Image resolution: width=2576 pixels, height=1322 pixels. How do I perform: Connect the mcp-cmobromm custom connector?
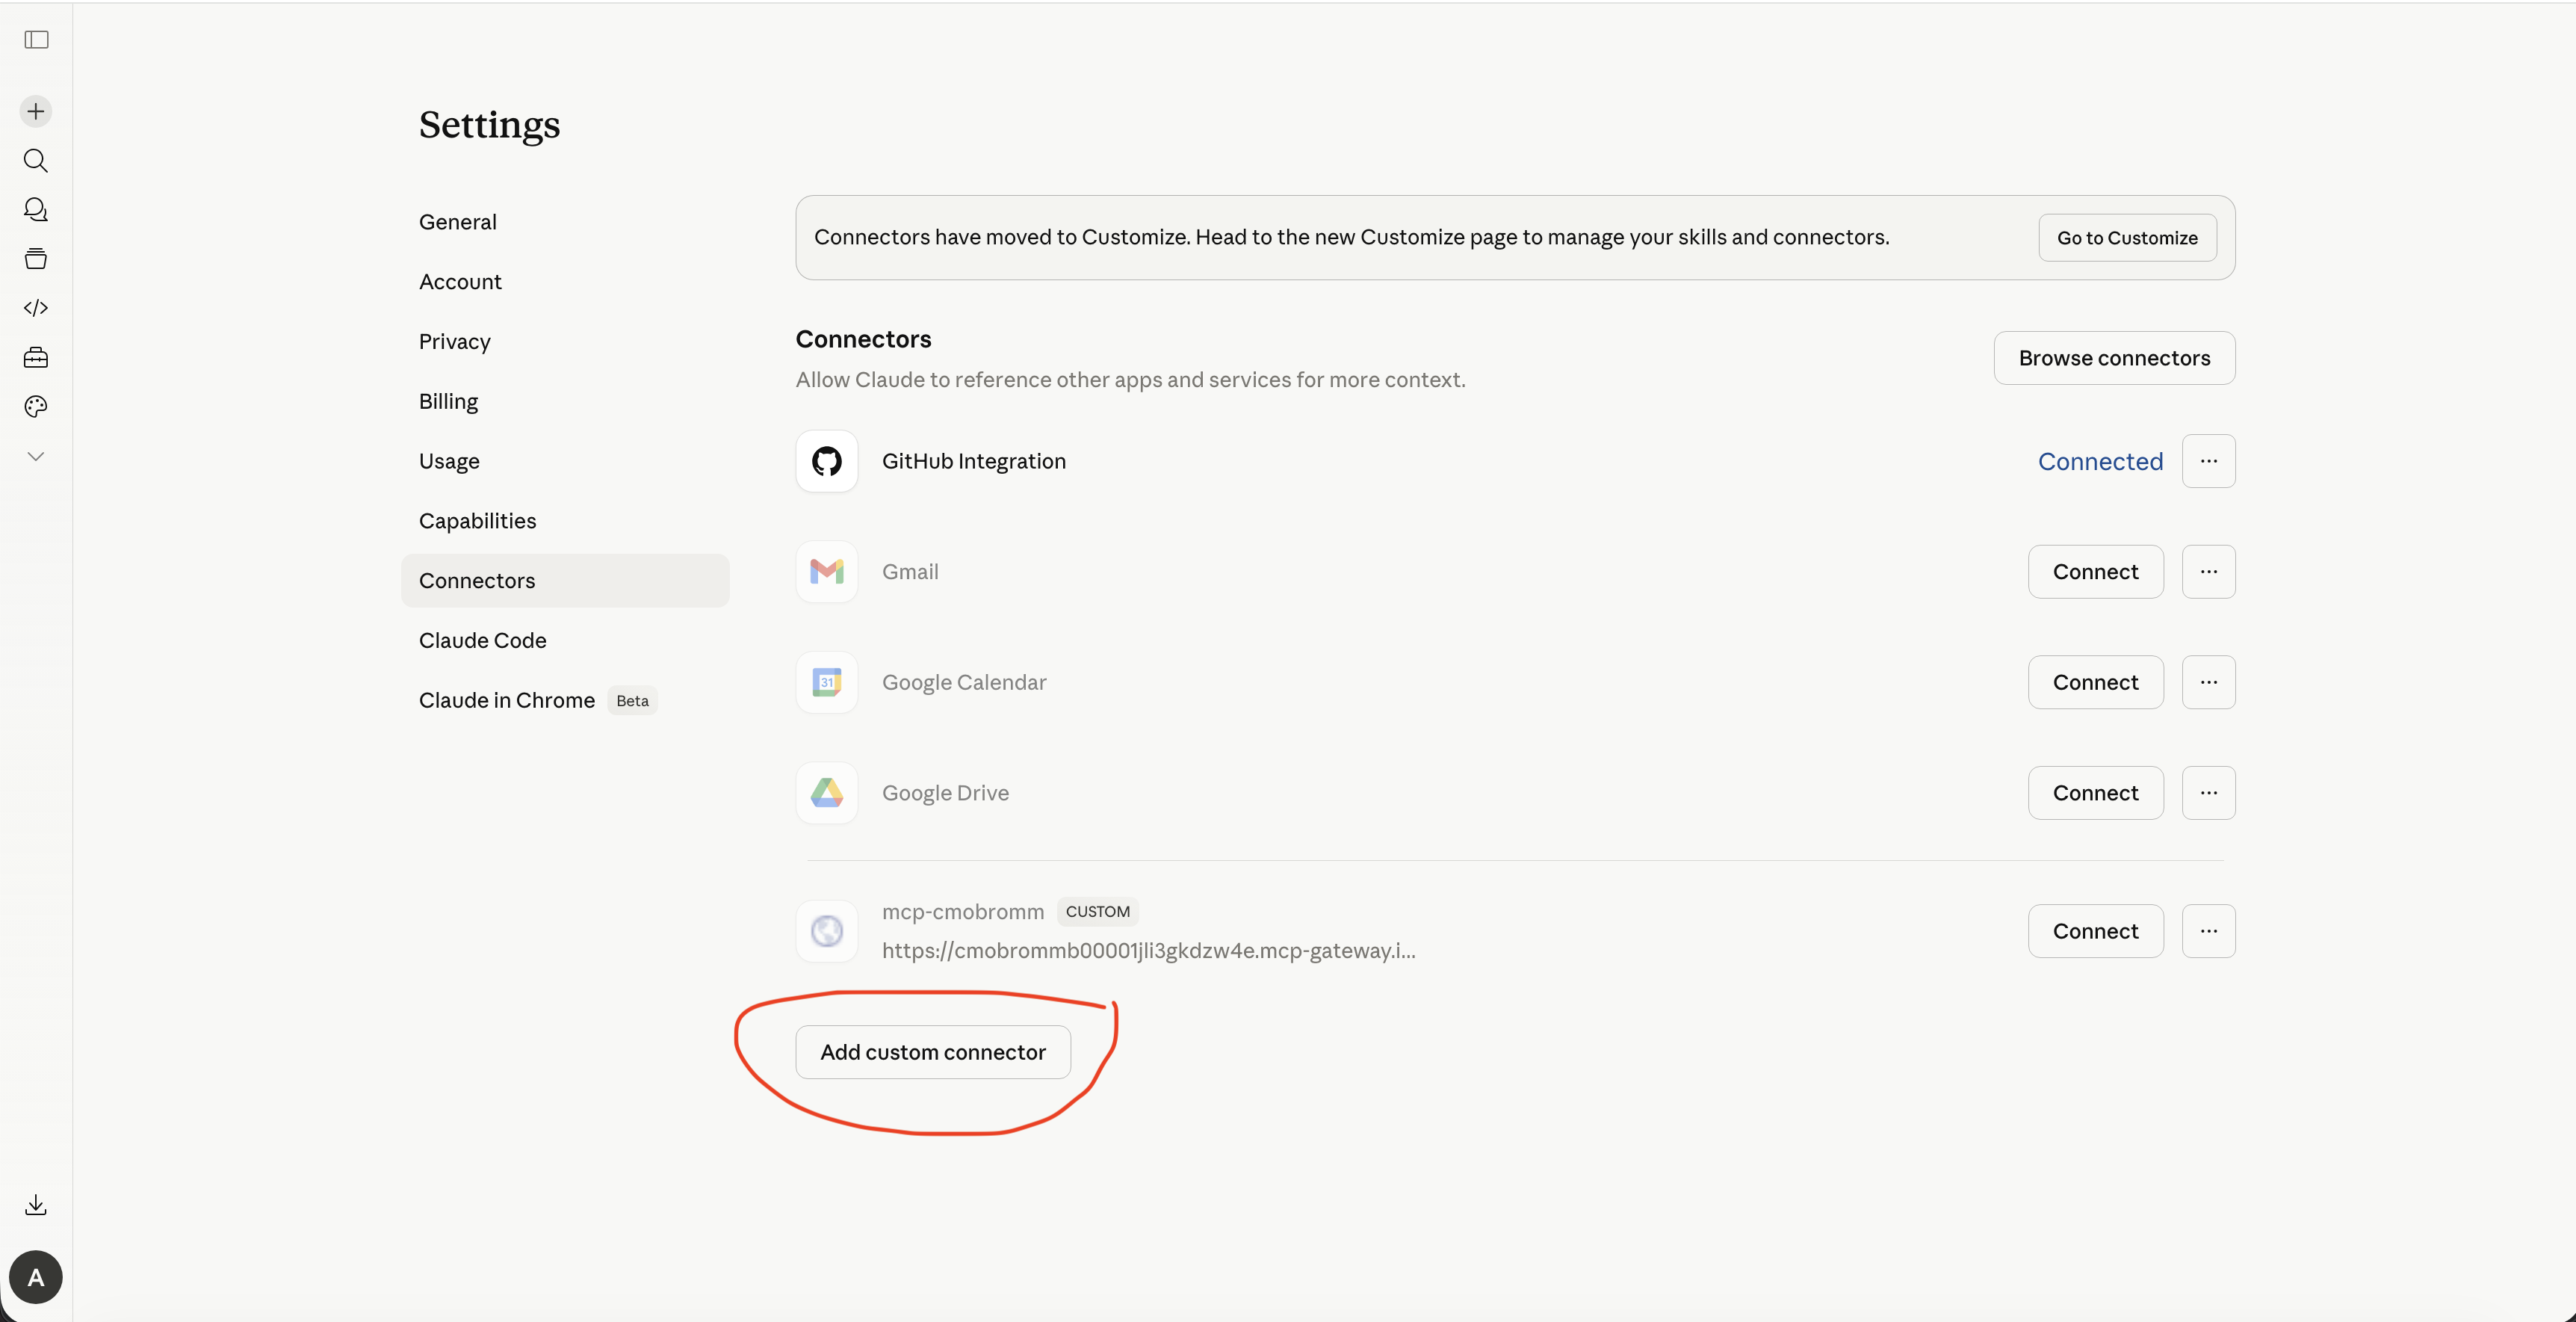coord(2095,931)
